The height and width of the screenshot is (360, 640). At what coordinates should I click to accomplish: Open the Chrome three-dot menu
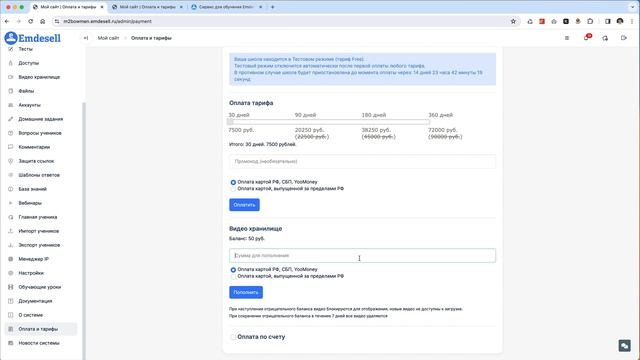(632, 21)
